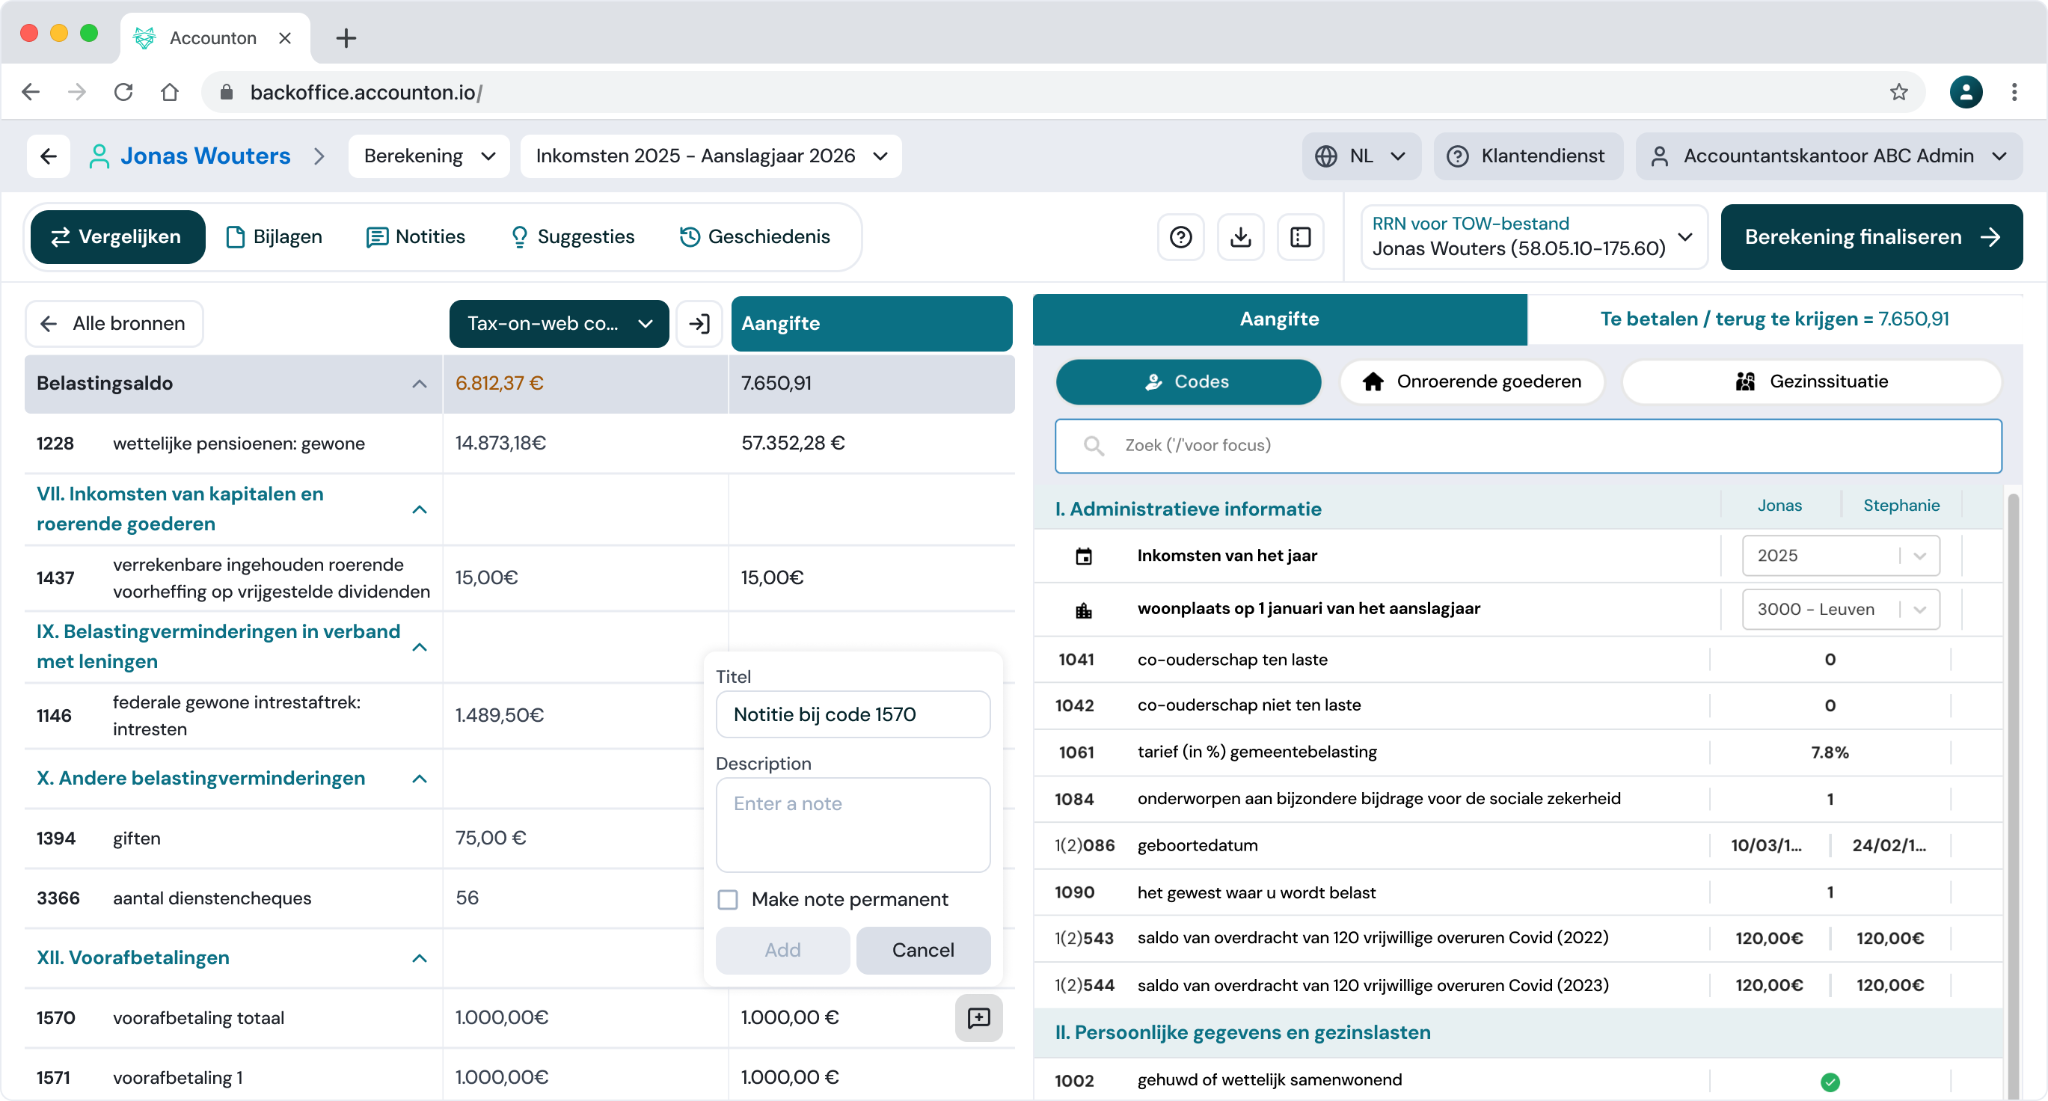Image resolution: width=2048 pixels, height=1101 pixels.
Task: Add a note for code 1570
Action: click(x=979, y=1018)
